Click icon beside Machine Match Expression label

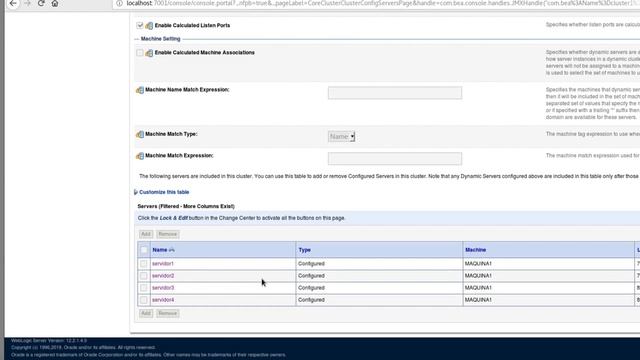pos(140,156)
